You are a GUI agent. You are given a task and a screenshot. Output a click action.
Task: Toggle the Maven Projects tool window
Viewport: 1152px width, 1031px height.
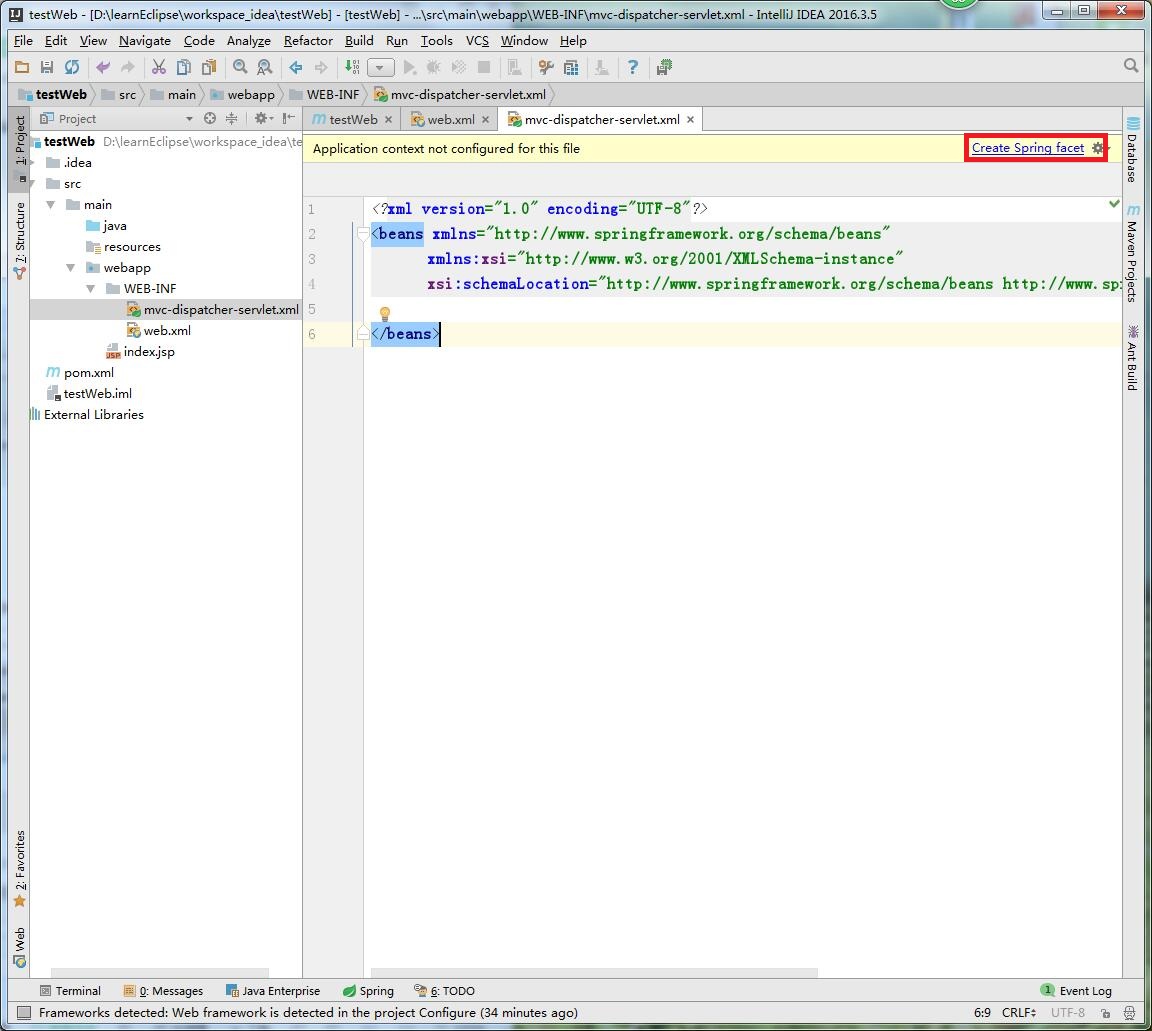point(1132,254)
